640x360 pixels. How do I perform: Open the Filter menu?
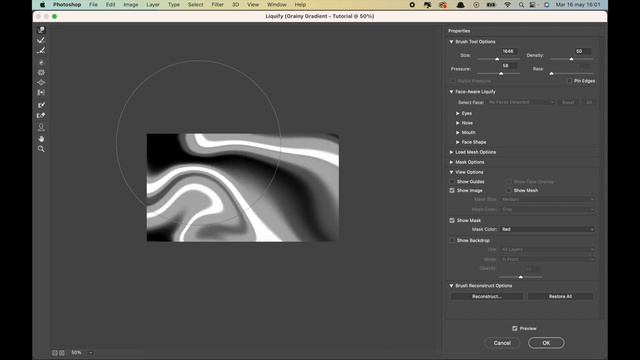click(218, 4)
